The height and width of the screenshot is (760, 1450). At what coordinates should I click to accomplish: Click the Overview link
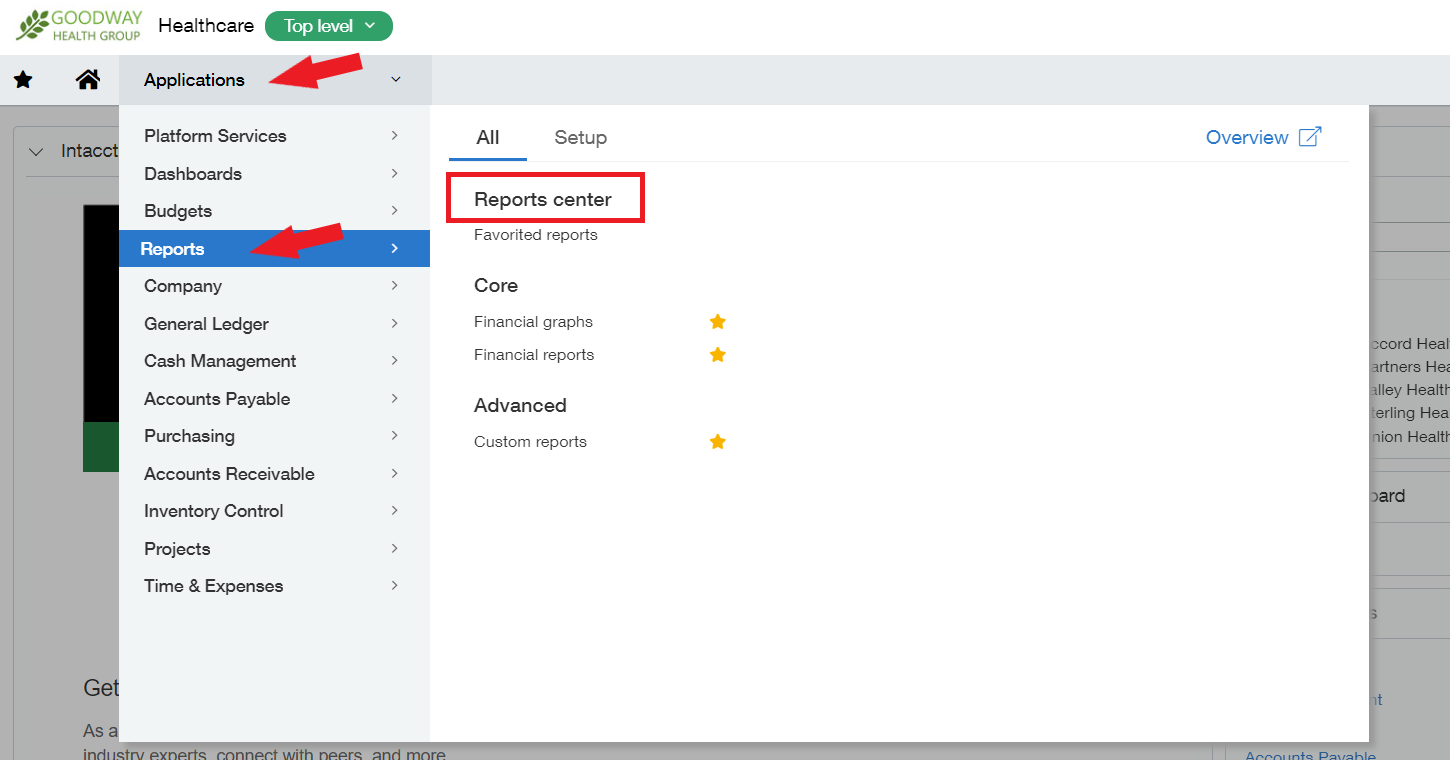tap(1247, 138)
